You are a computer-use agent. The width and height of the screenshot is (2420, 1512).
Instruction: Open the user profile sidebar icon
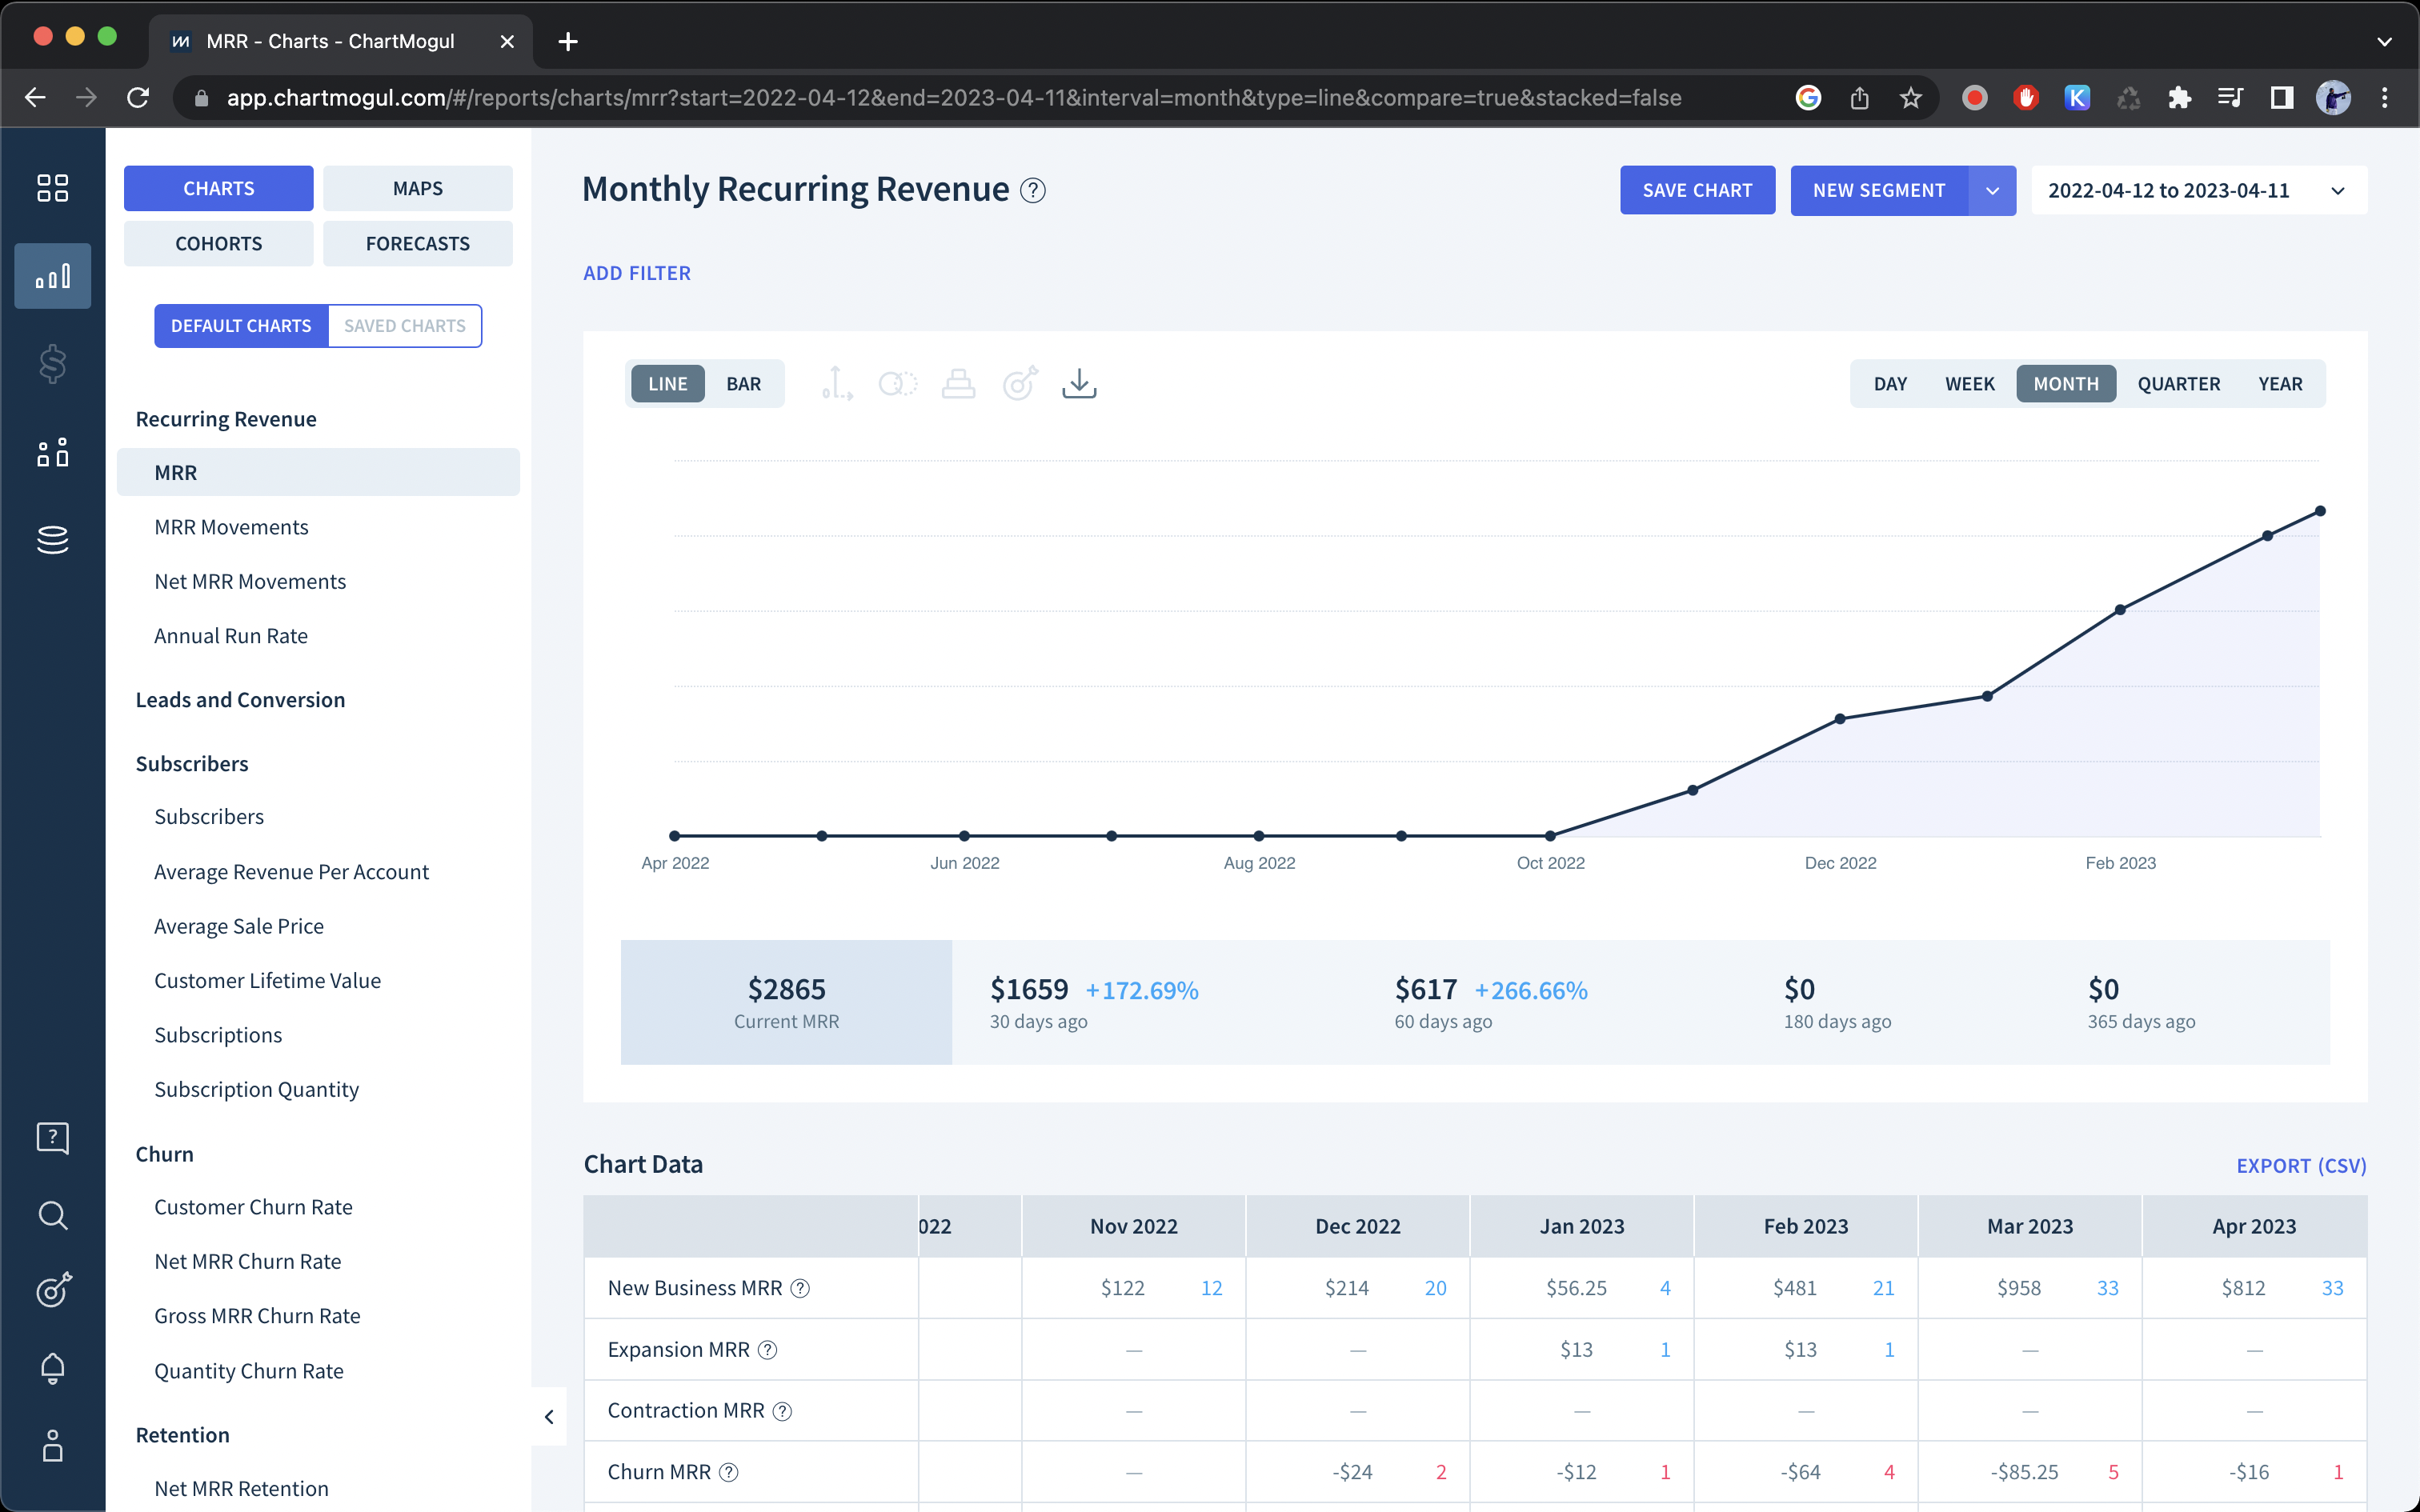52,1446
